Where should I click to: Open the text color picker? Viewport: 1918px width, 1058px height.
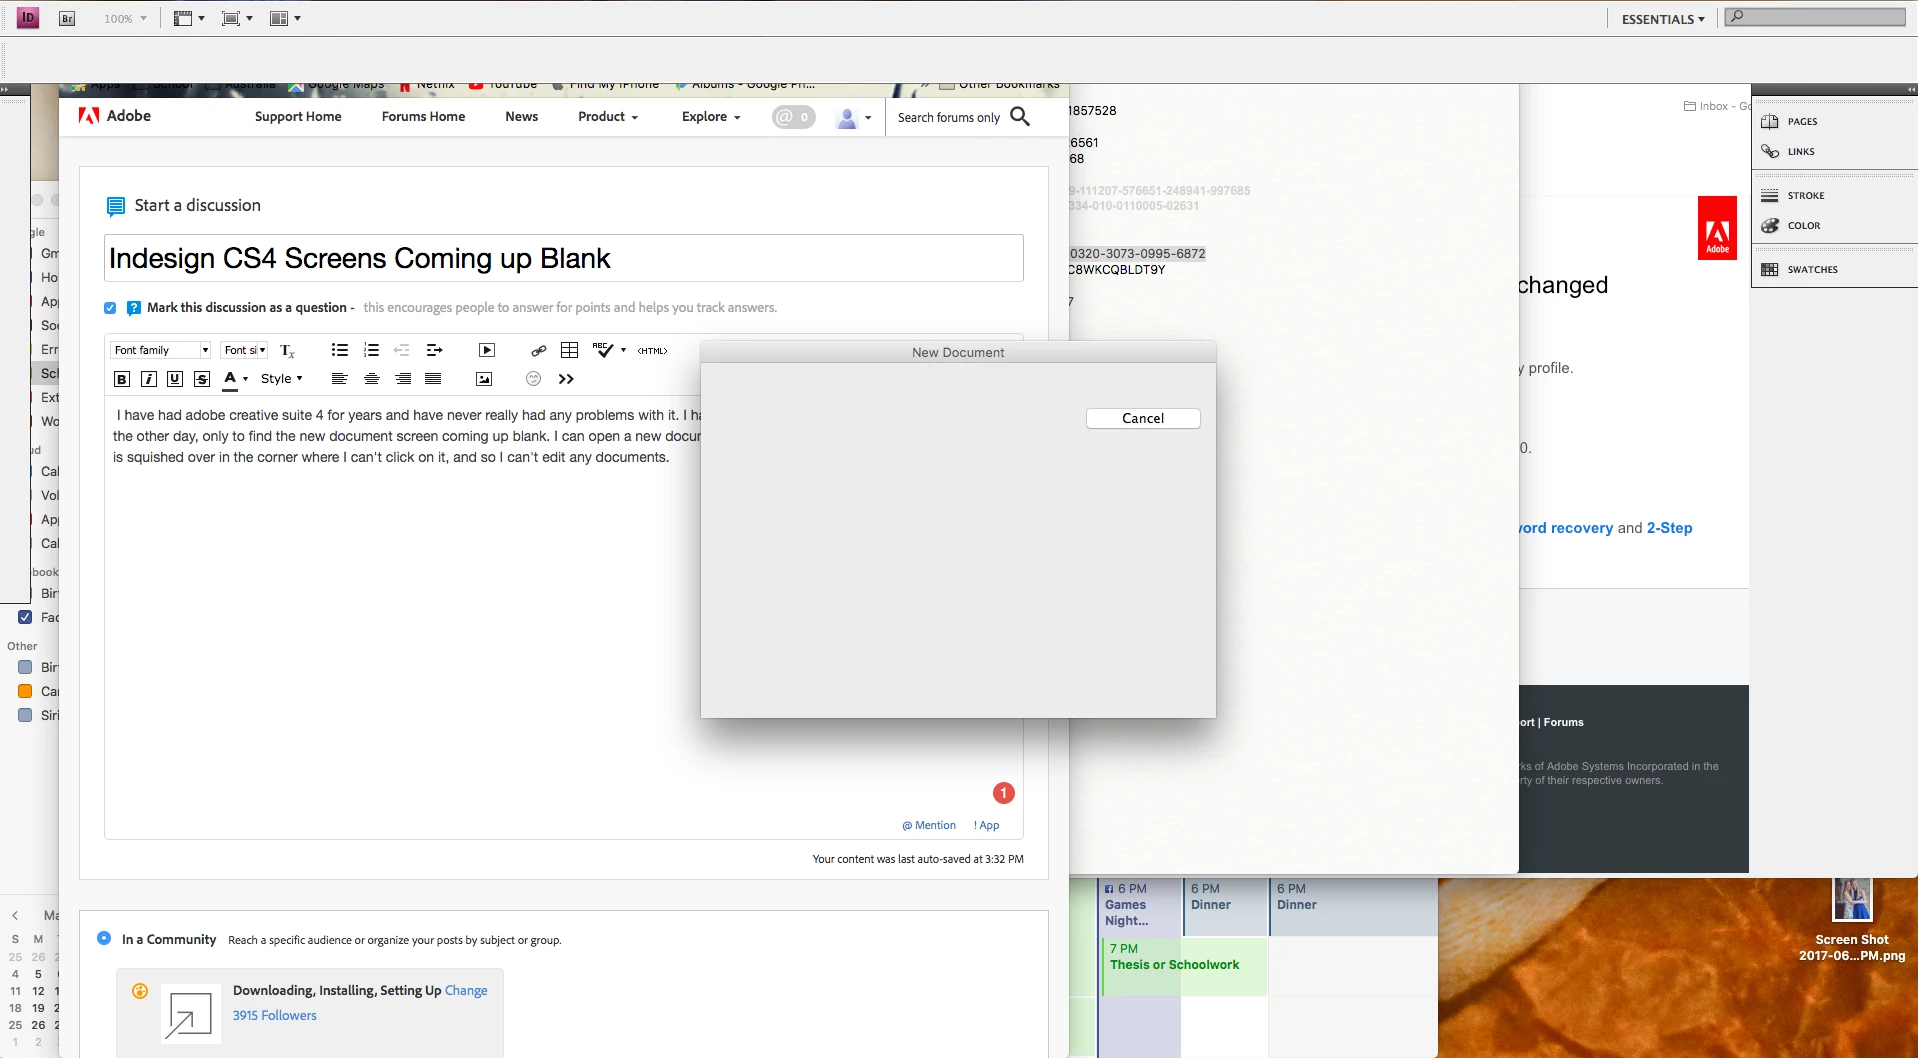(235, 378)
